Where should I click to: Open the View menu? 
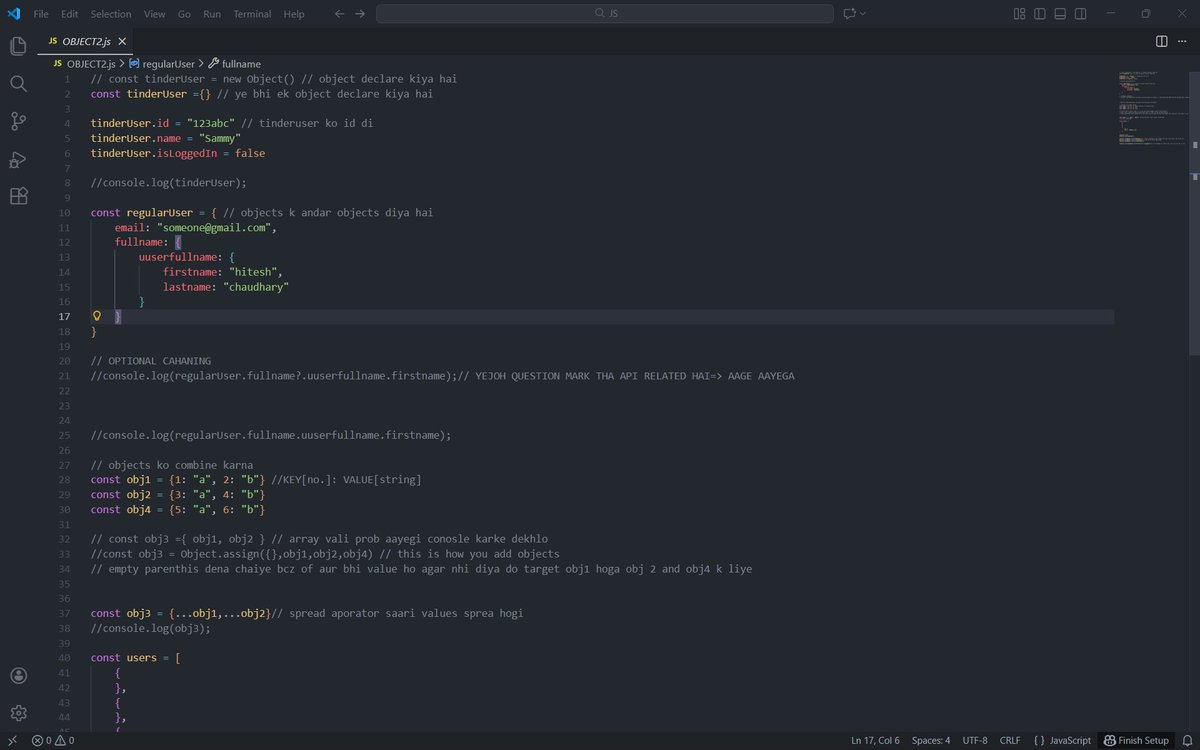point(154,14)
